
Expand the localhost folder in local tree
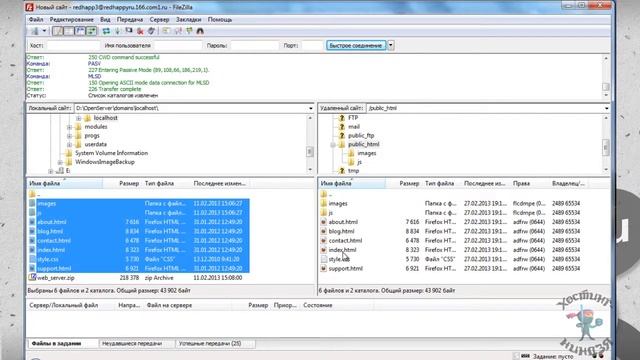(x=79, y=118)
